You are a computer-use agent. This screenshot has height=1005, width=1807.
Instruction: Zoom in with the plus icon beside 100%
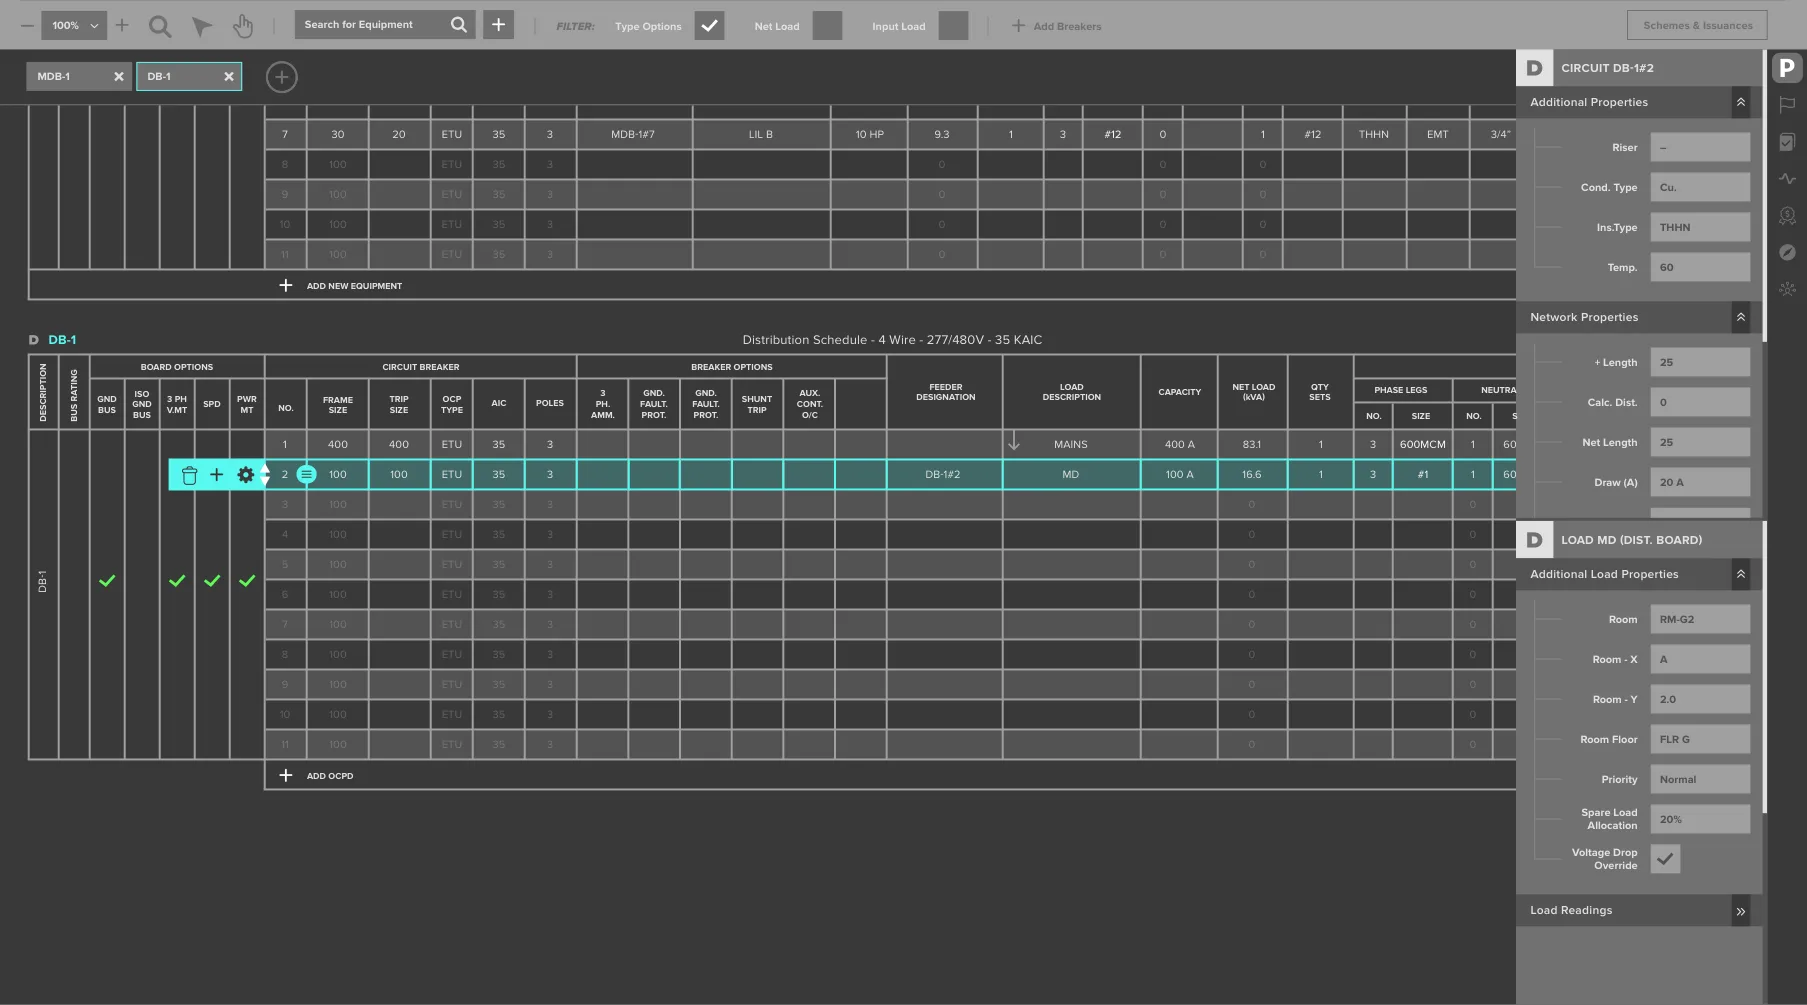[x=122, y=25]
